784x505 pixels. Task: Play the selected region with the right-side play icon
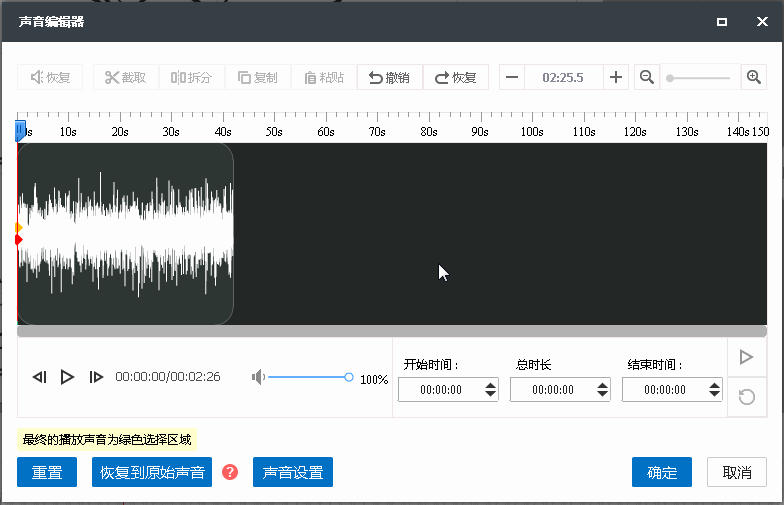[x=747, y=357]
